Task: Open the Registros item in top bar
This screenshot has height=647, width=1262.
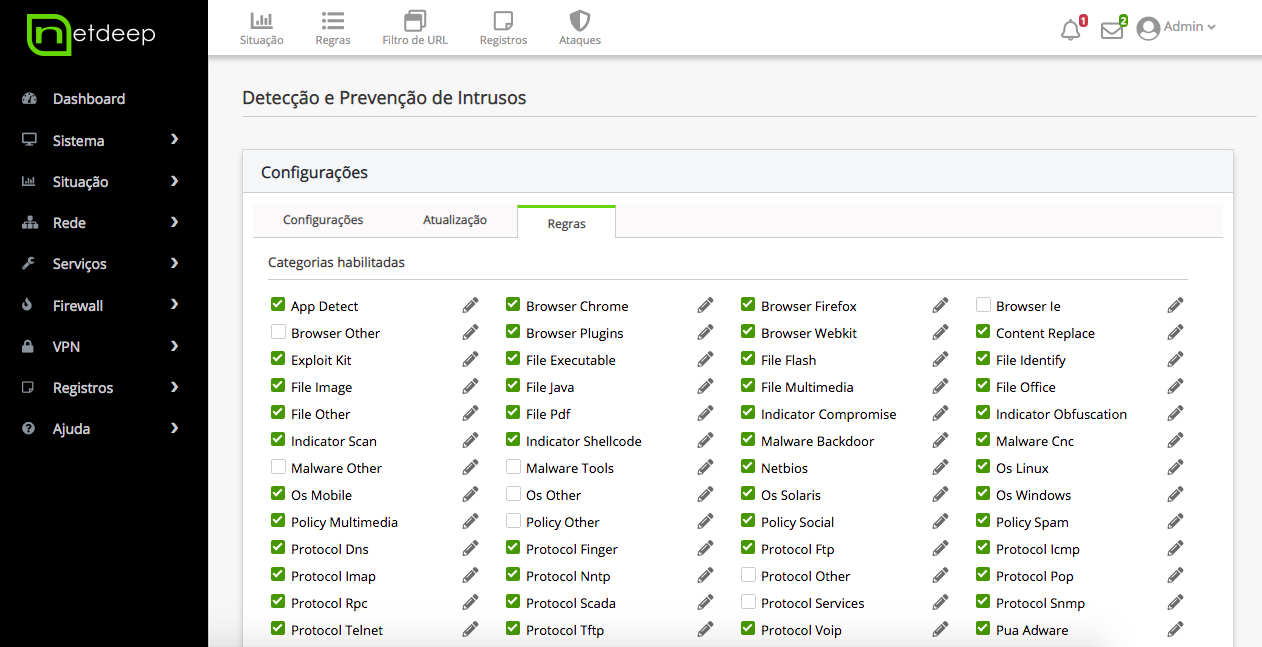Action: click(503, 27)
